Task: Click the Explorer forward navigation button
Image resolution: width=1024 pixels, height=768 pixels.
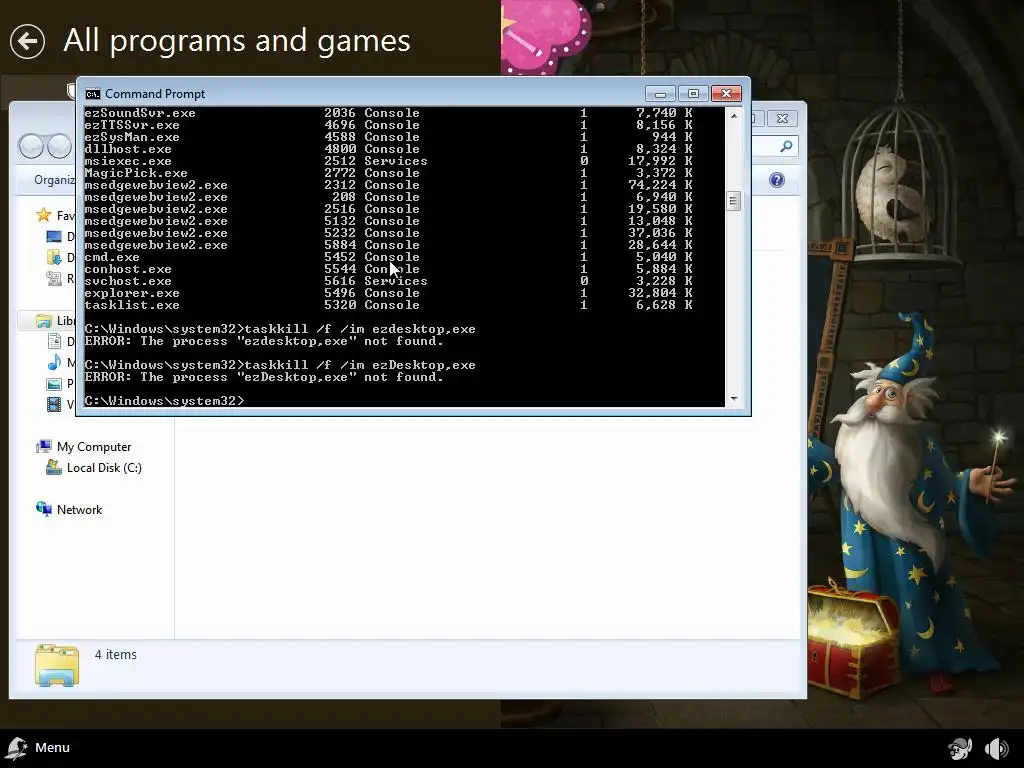Action: 59,146
